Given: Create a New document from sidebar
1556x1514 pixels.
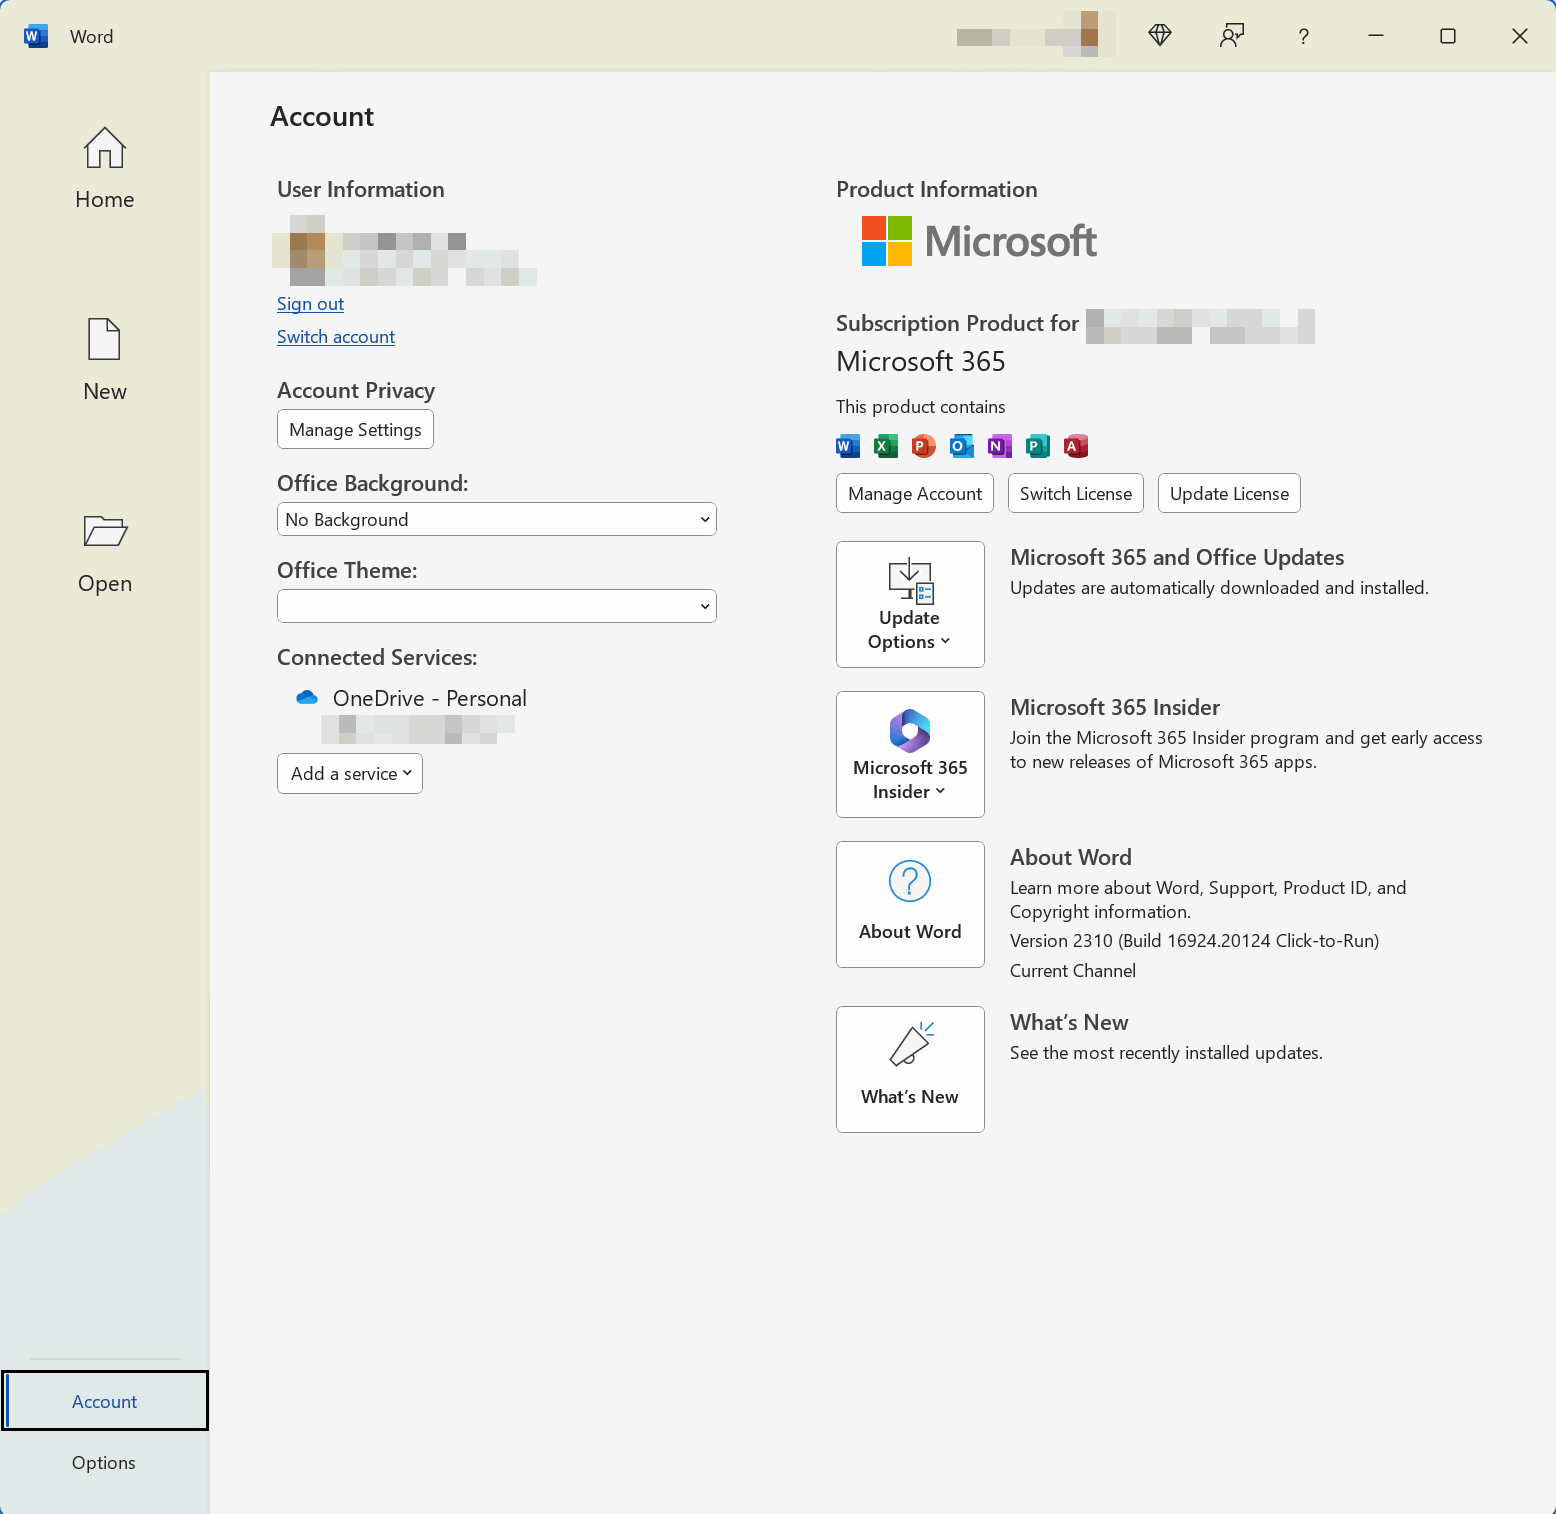Looking at the screenshot, I should click(x=104, y=360).
